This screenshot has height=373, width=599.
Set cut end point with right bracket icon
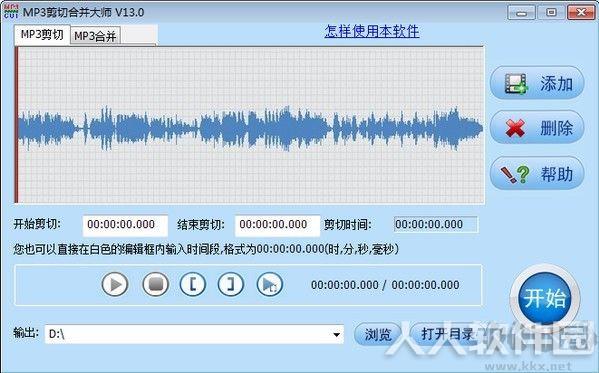231,284
